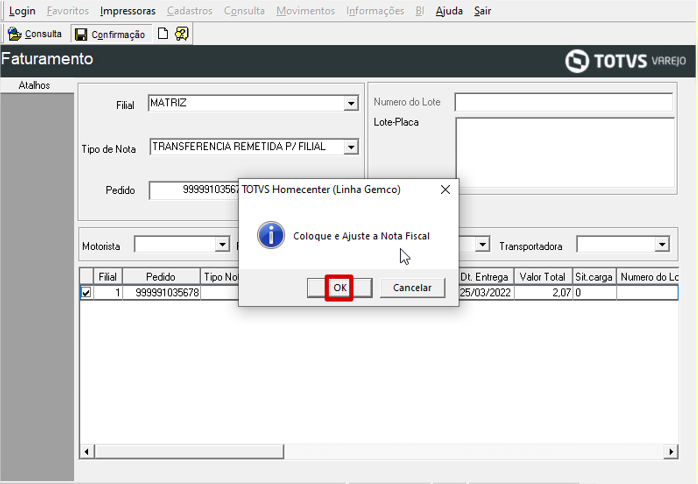Image resolution: width=698 pixels, height=484 pixels.
Task: Expand the Tipo de Nota dropdown arrow
Action: (x=351, y=147)
